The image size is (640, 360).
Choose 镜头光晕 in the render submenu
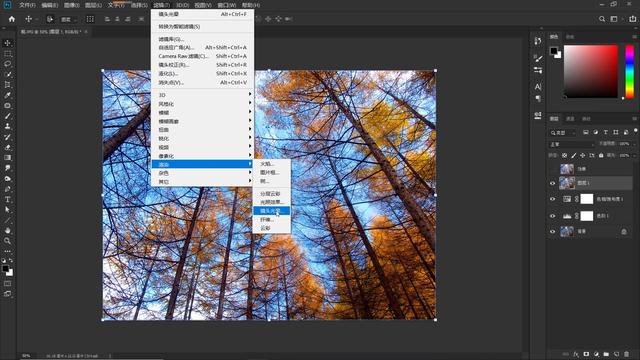pyautogui.click(x=271, y=211)
